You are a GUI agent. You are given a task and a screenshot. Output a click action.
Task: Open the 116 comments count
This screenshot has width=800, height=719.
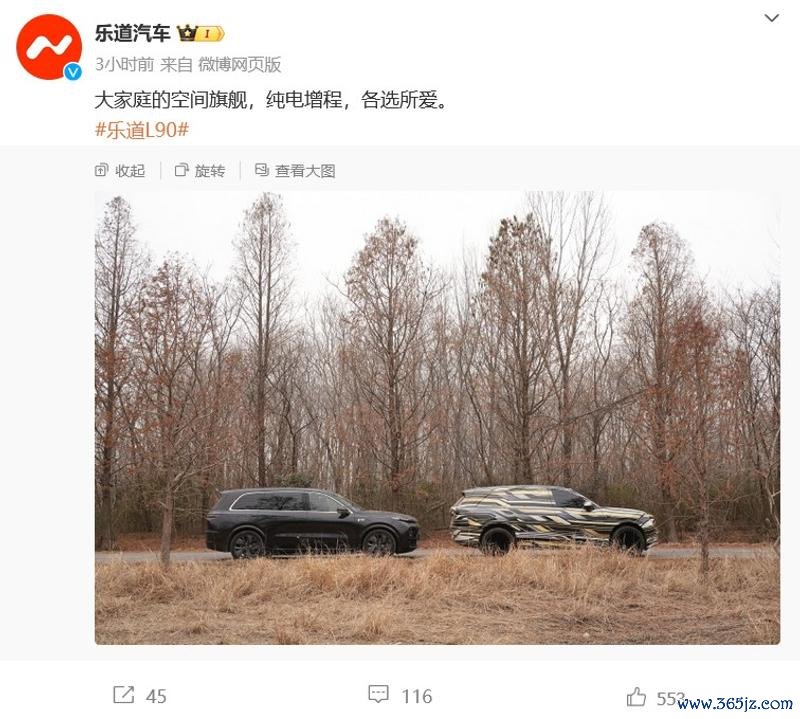(x=417, y=696)
